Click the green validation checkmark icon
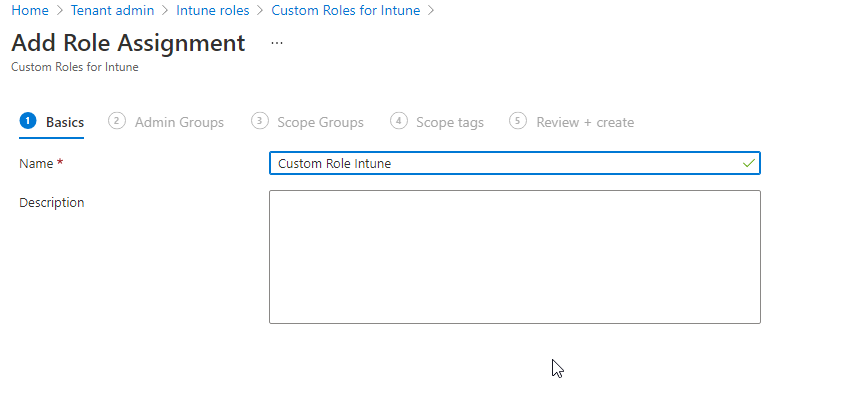The width and height of the screenshot is (859, 395). pyautogui.click(x=748, y=163)
